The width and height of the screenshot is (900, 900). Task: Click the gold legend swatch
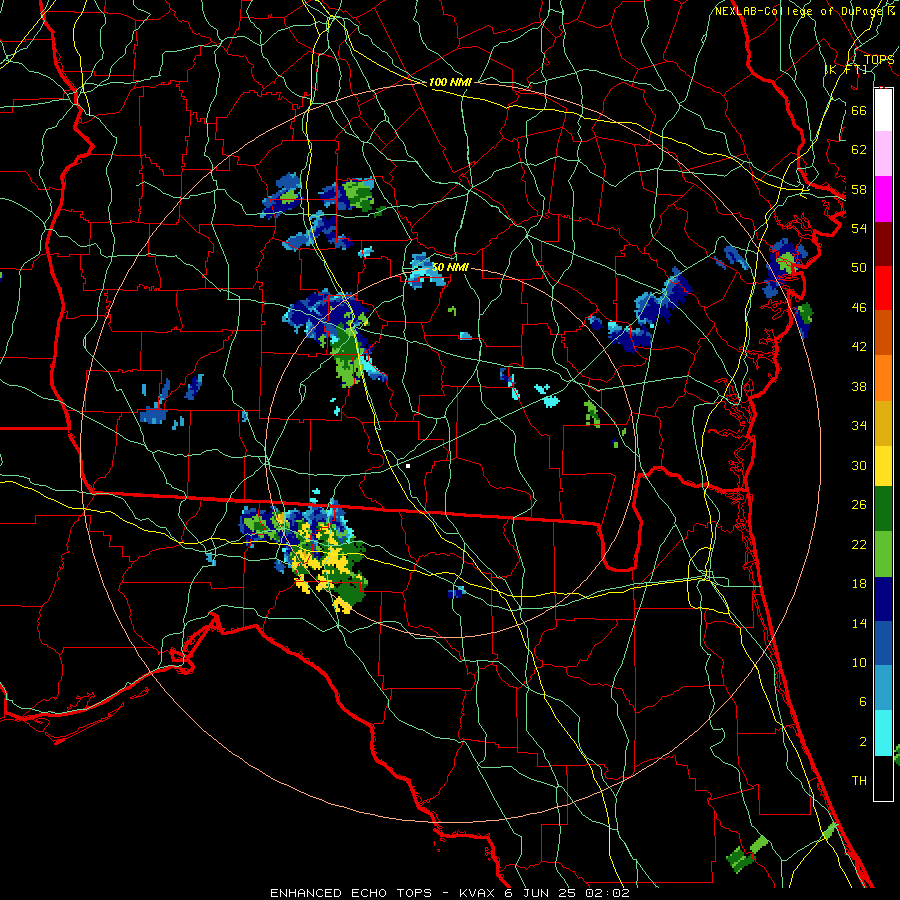click(x=883, y=423)
